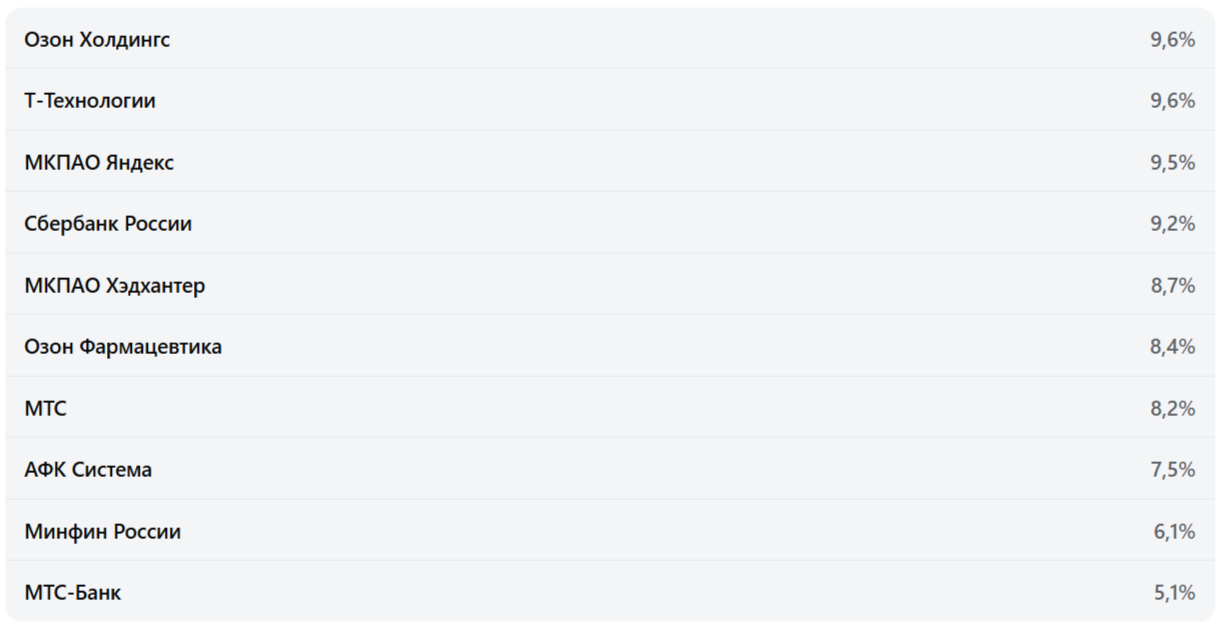Select the 8,4% percentage value
This screenshot has width=1217, height=625.
(x=1172, y=347)
